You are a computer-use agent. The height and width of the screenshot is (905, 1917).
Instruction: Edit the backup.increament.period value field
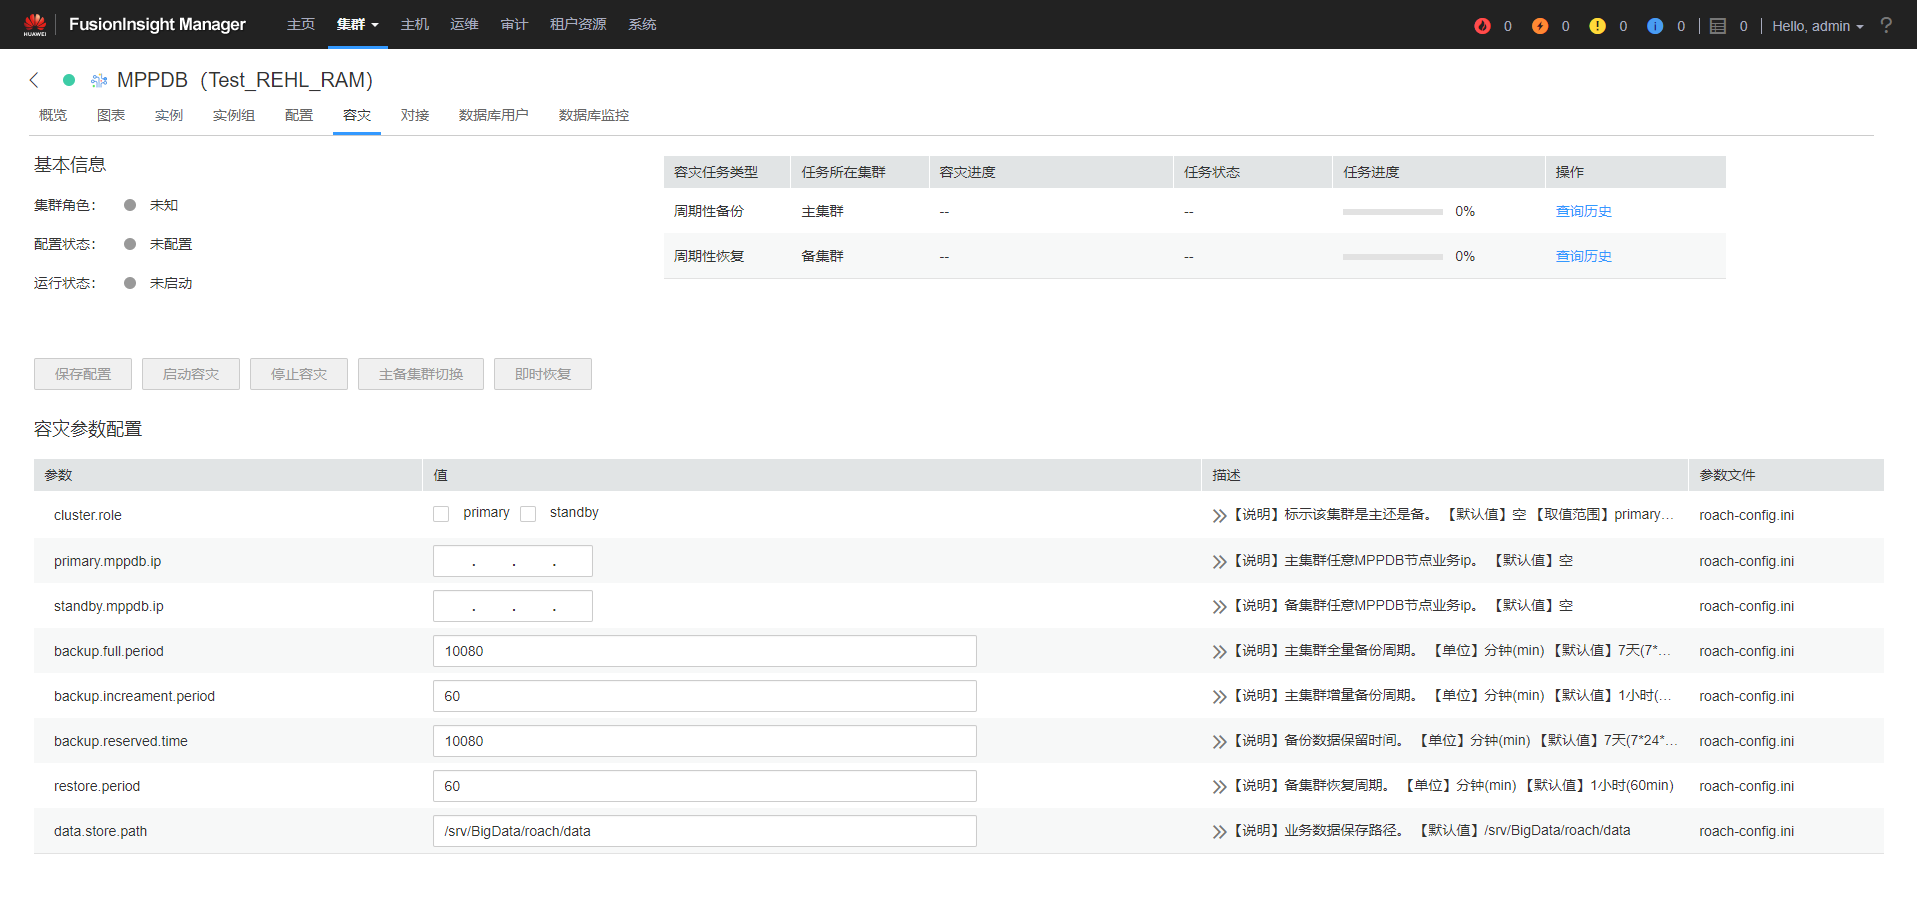tap(705, 696)
